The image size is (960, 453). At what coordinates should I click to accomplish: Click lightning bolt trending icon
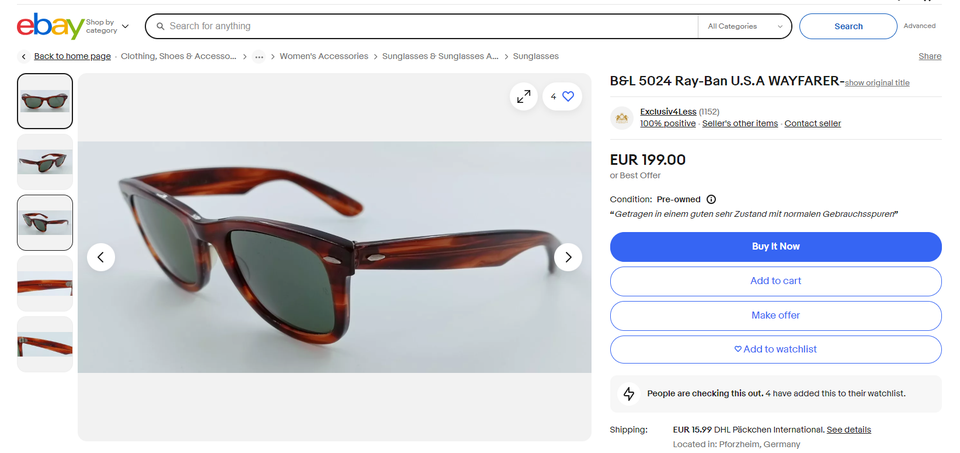pos(629,394)
